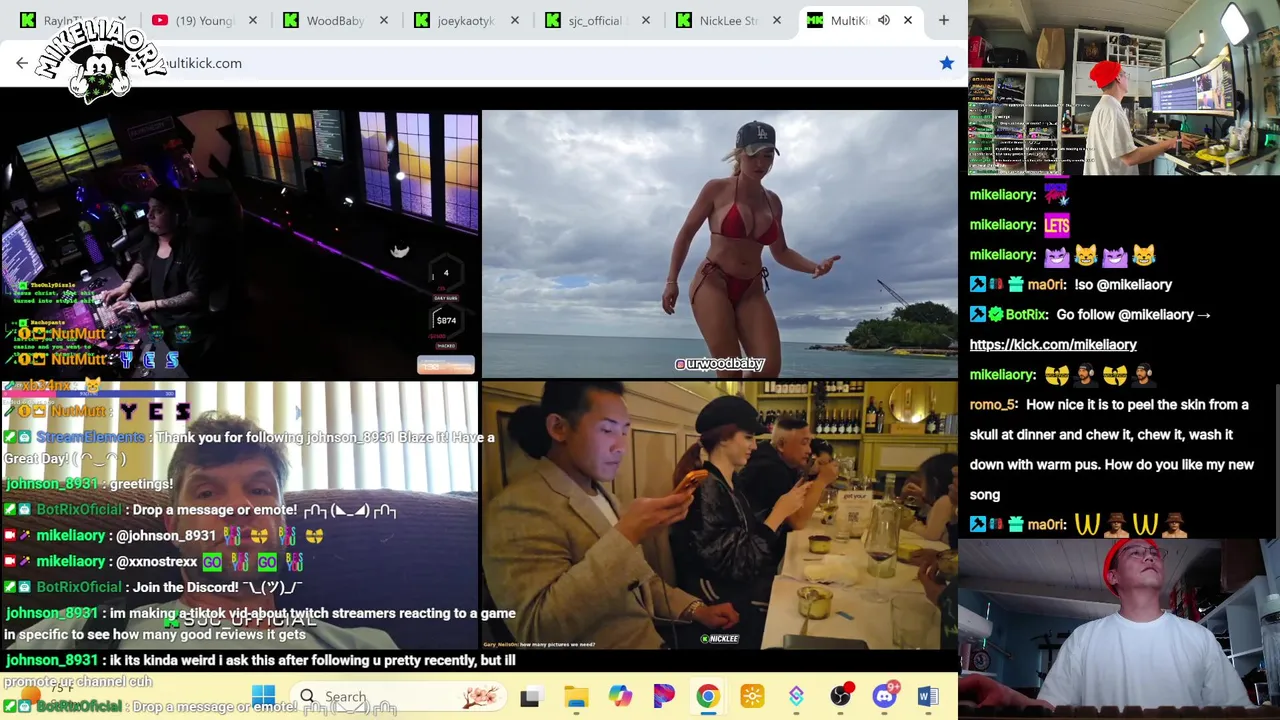Launch Microsoft Copilot from the taskbar
This screenshot has width=1280, height=720.
click(x=620, y=697)
